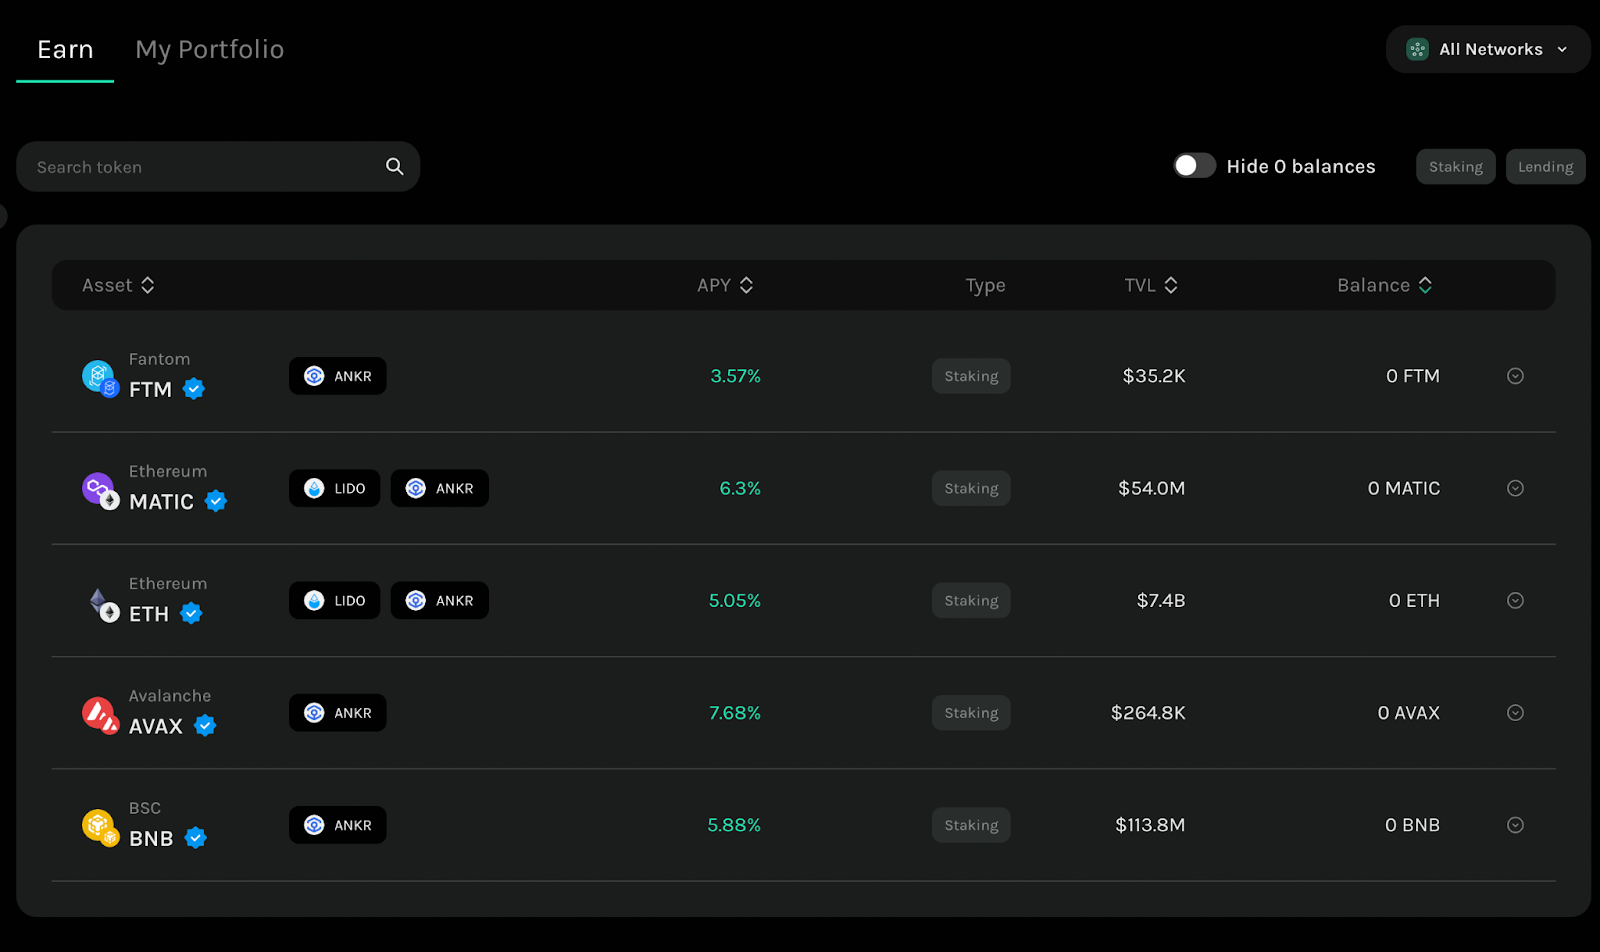Click the Fantom FTM token icon
Viewport: 1600px width, 952px height.
pos(100,378)
